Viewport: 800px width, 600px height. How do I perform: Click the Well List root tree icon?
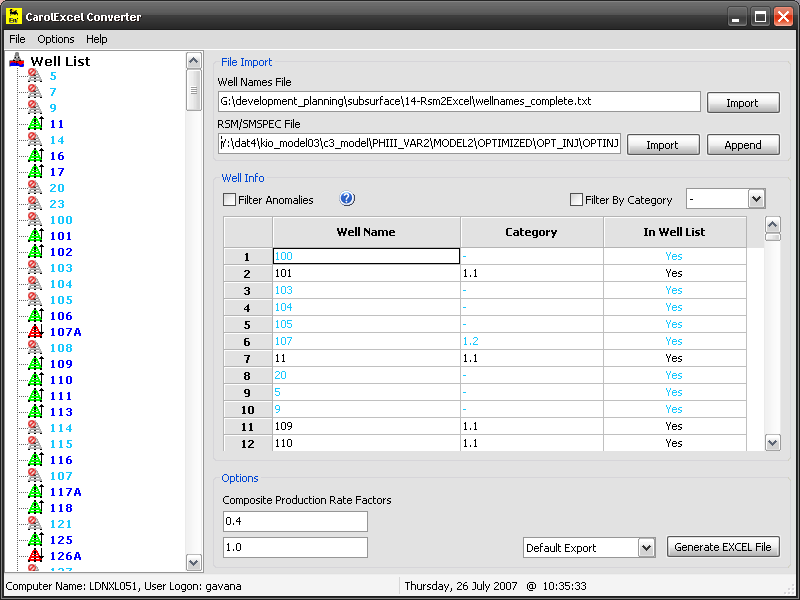[17, 61]
